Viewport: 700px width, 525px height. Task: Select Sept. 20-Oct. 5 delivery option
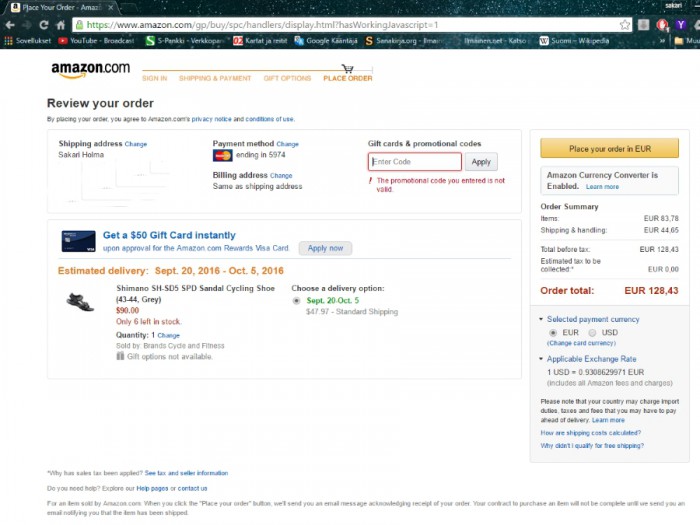[296, 300]
